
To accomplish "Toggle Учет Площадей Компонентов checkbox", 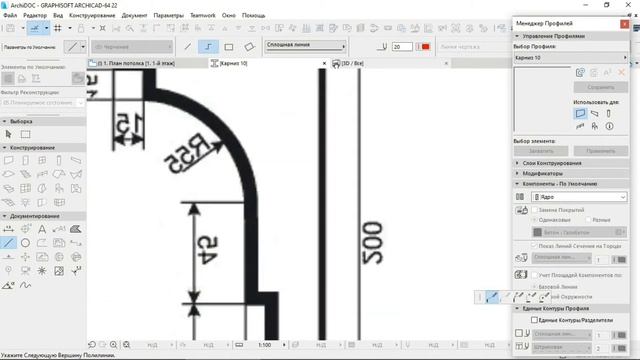I will tap(534, 275).
